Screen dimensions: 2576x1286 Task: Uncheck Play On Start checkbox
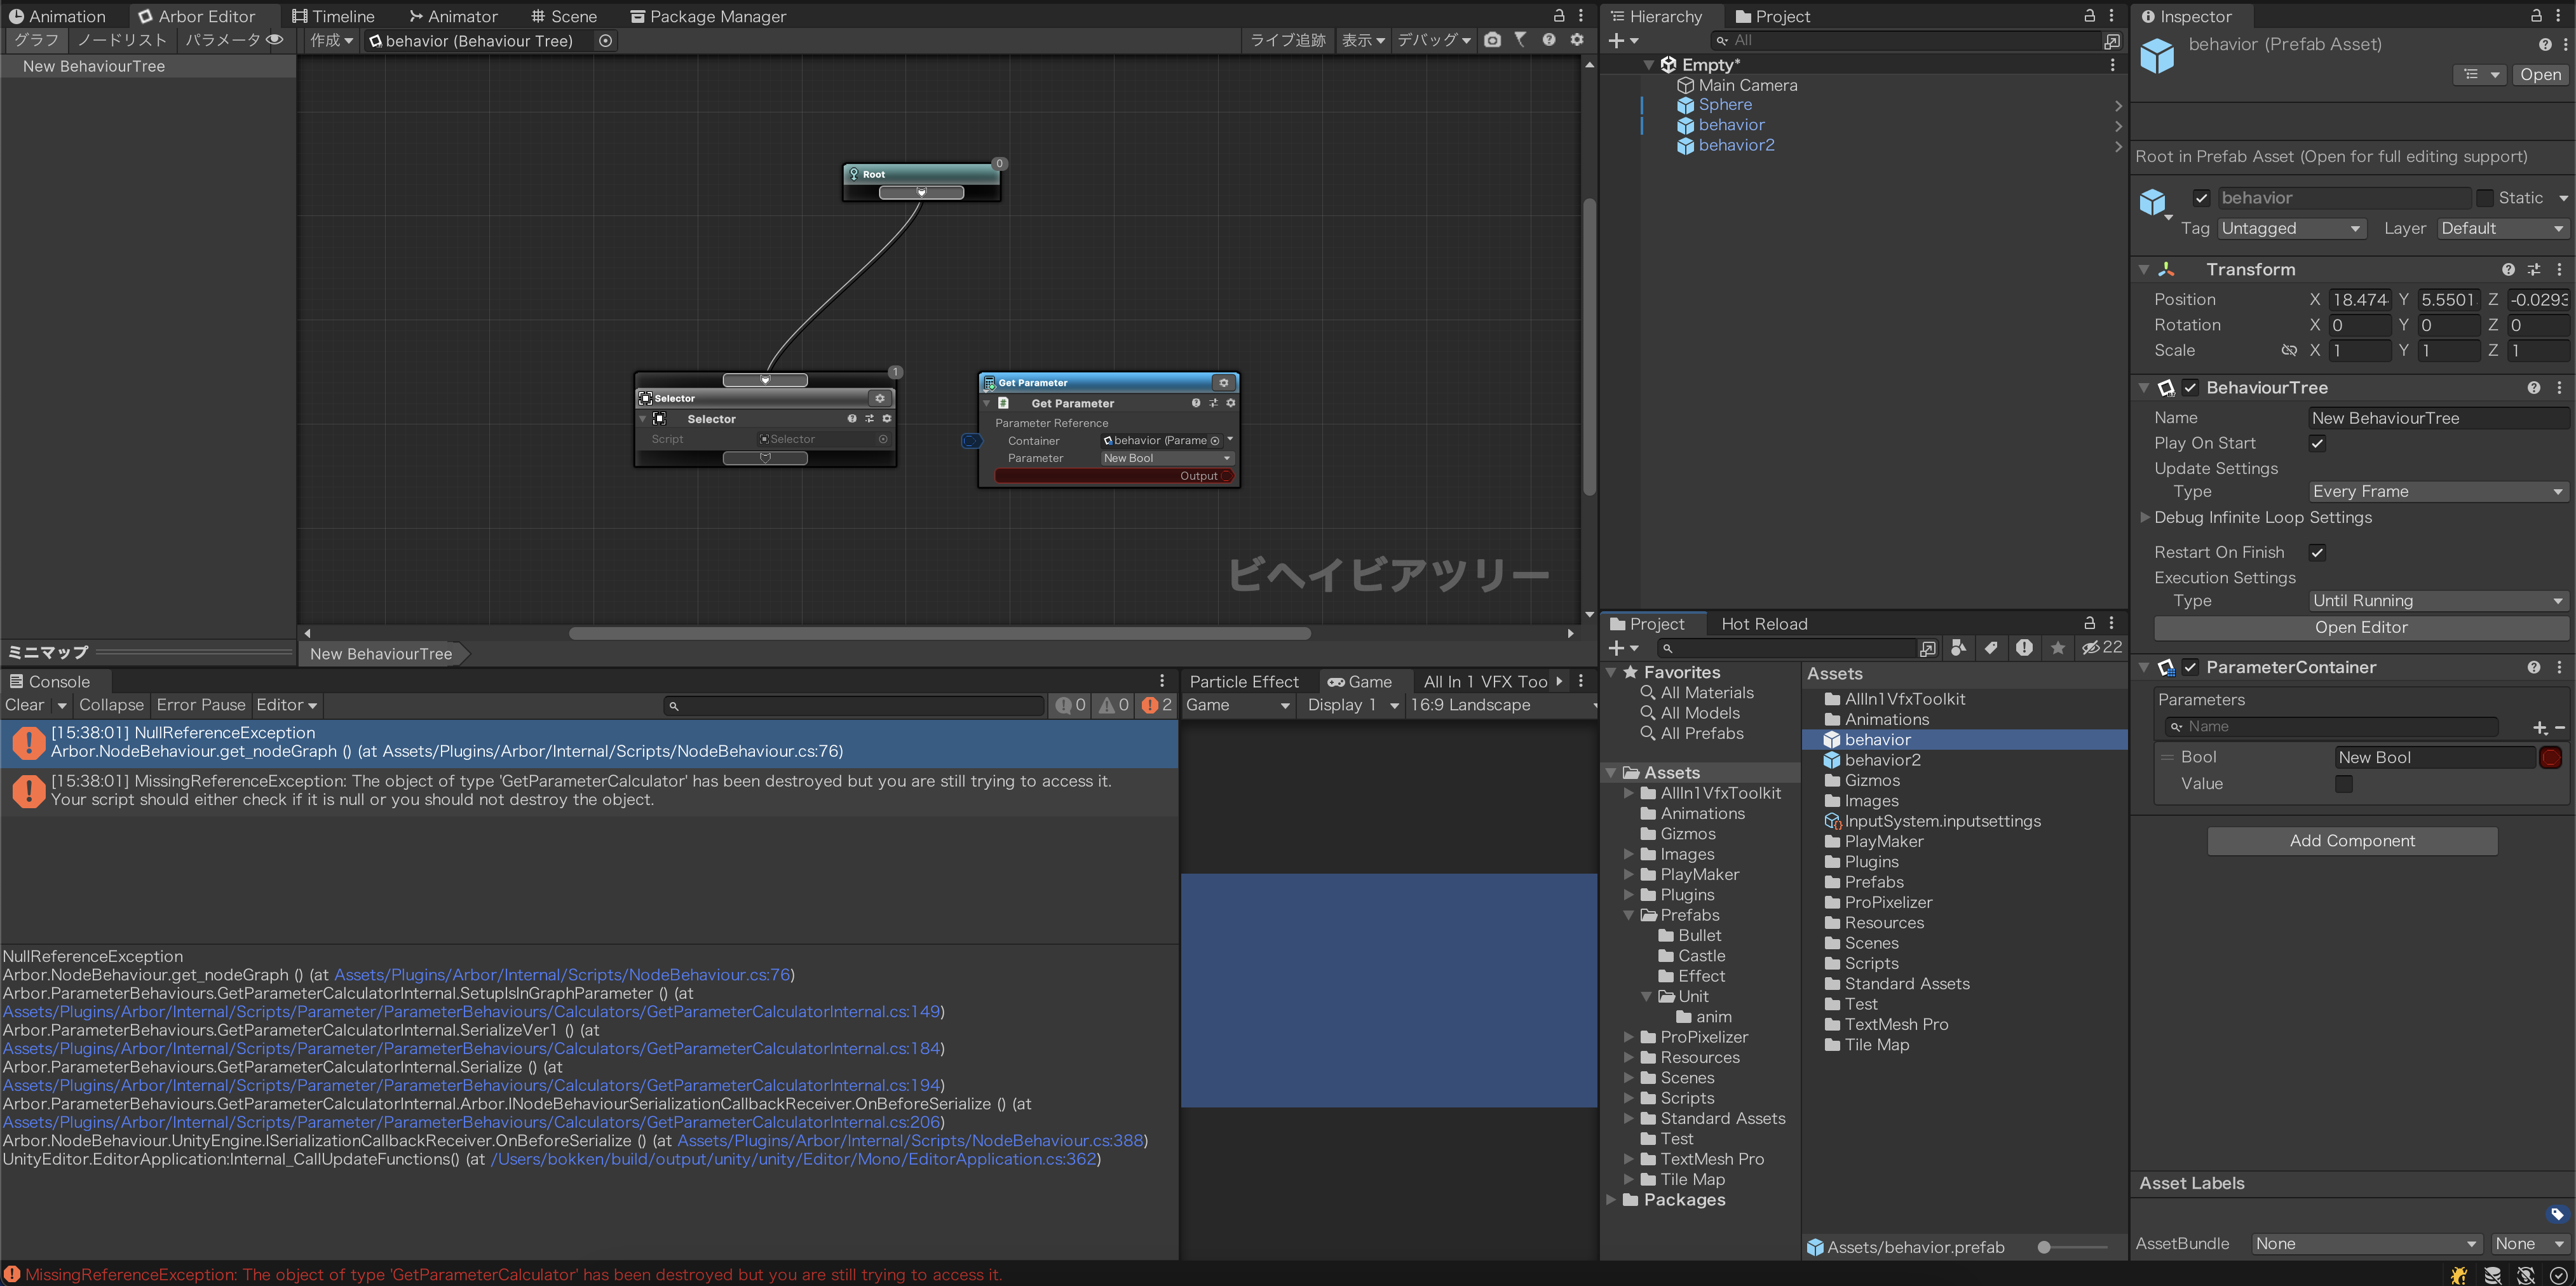[x=2317, y=443]
